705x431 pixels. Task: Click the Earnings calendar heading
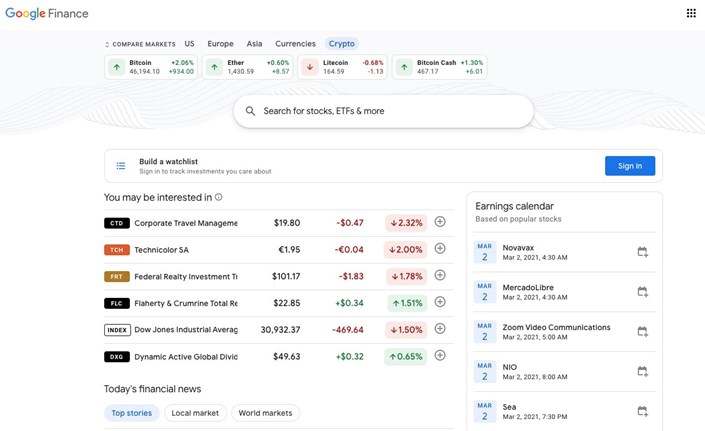[x=514, y=206]
